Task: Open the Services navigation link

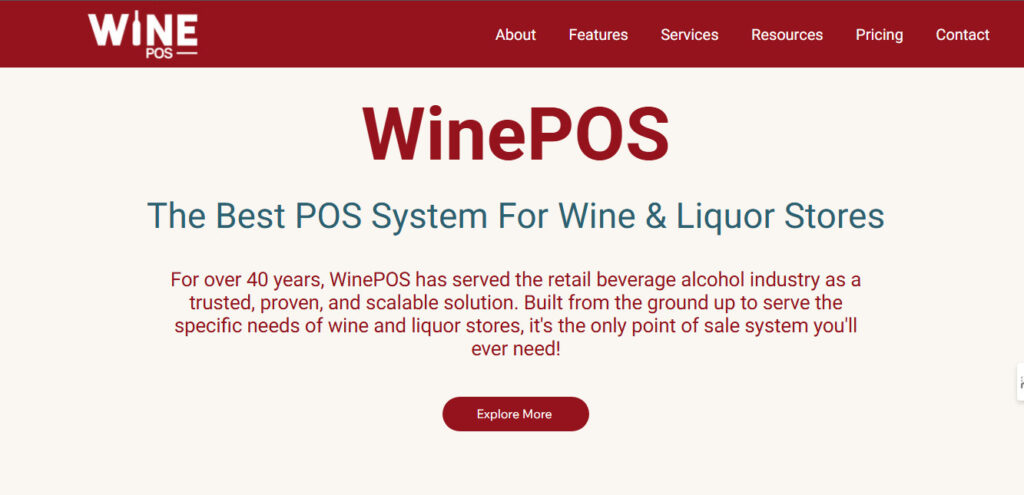Action: [689, 35]
